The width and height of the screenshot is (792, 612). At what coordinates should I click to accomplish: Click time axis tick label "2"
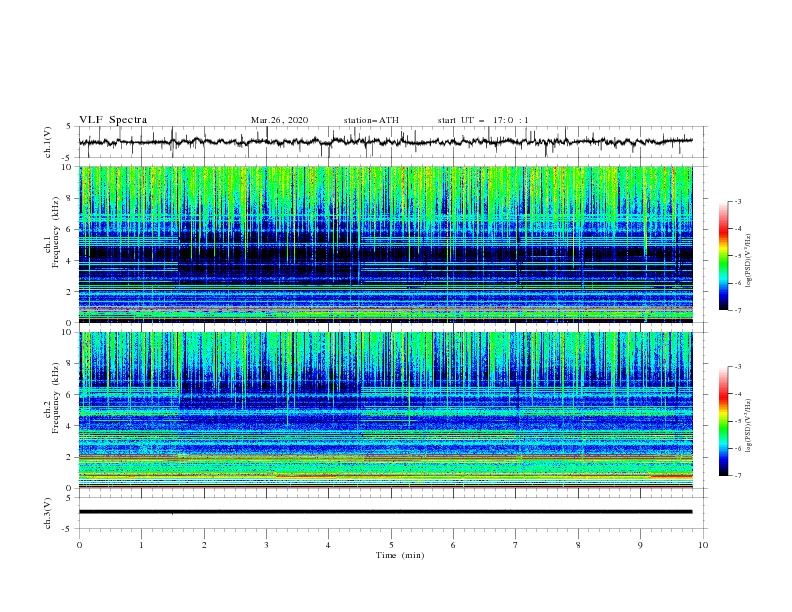[204, 545]
